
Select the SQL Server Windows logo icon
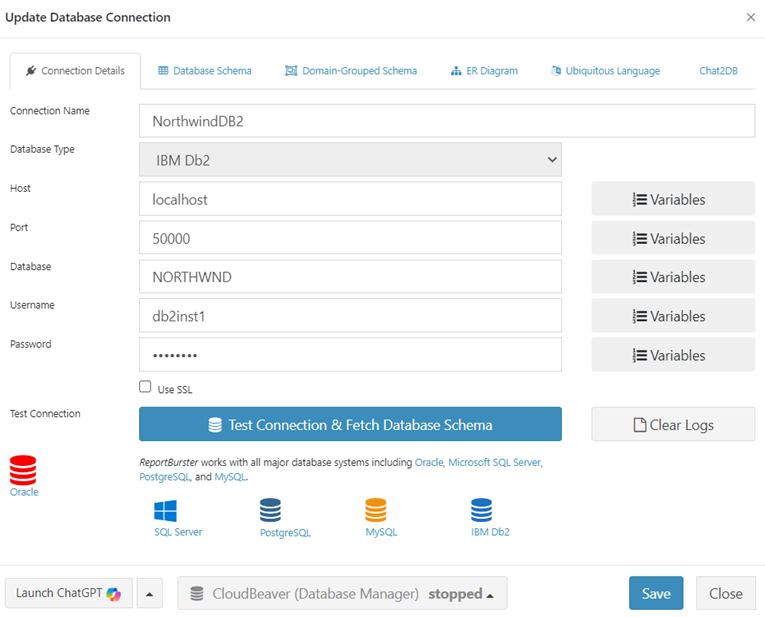pyautogui.click(x=165, y=511)
